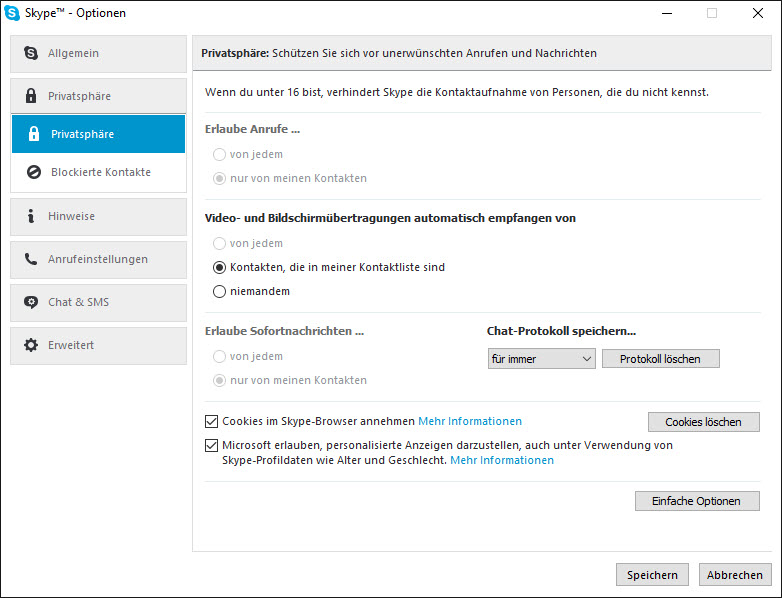This screenshot has height=598, width=782.
Task: Click the Skype icon next to Allgemein
Action: coord(31,53)
